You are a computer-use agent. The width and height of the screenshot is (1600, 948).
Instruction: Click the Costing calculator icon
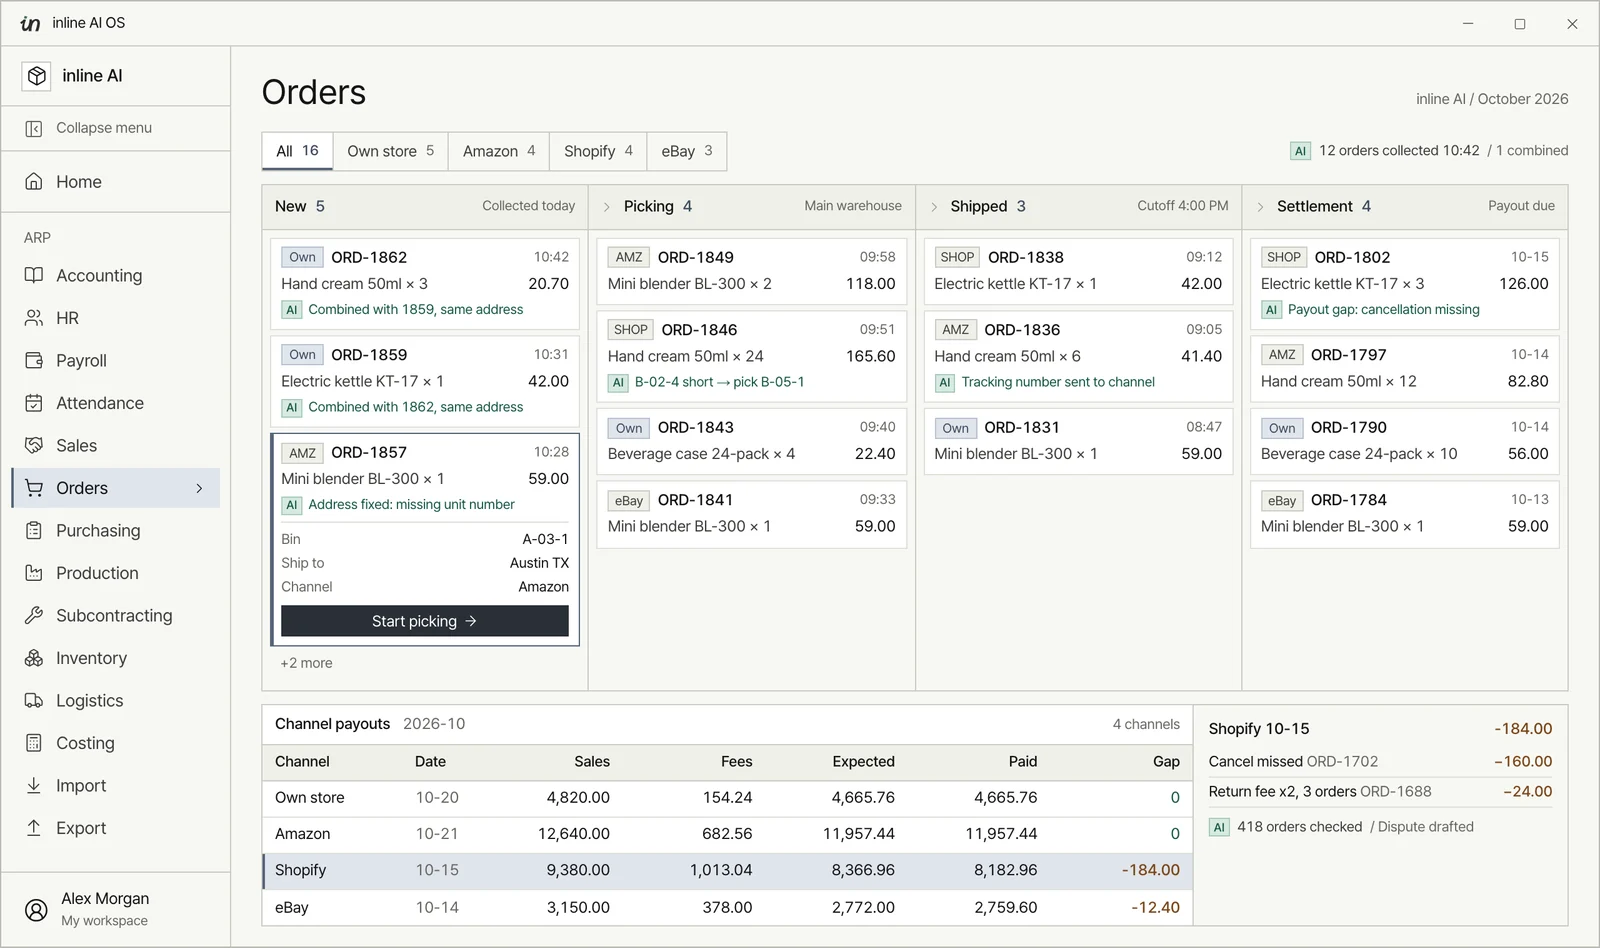(34, 743)
